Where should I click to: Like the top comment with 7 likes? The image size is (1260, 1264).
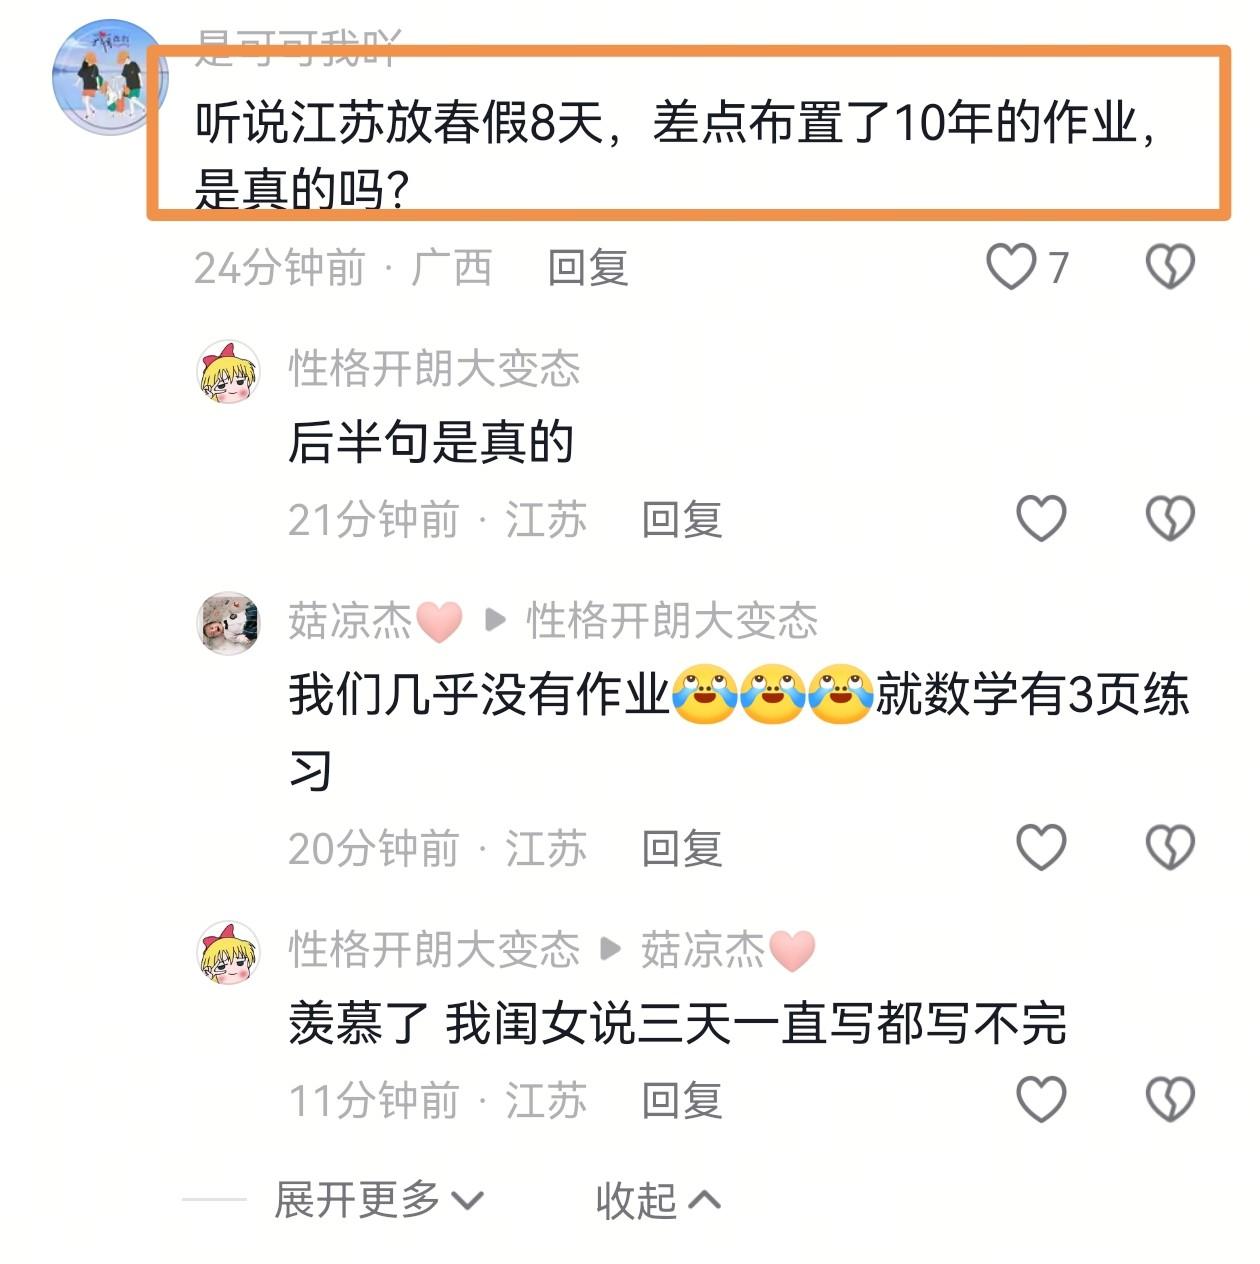point(1011,267)
